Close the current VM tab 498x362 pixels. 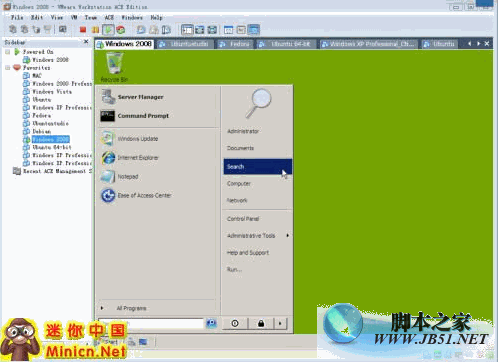tap(487, 44)
